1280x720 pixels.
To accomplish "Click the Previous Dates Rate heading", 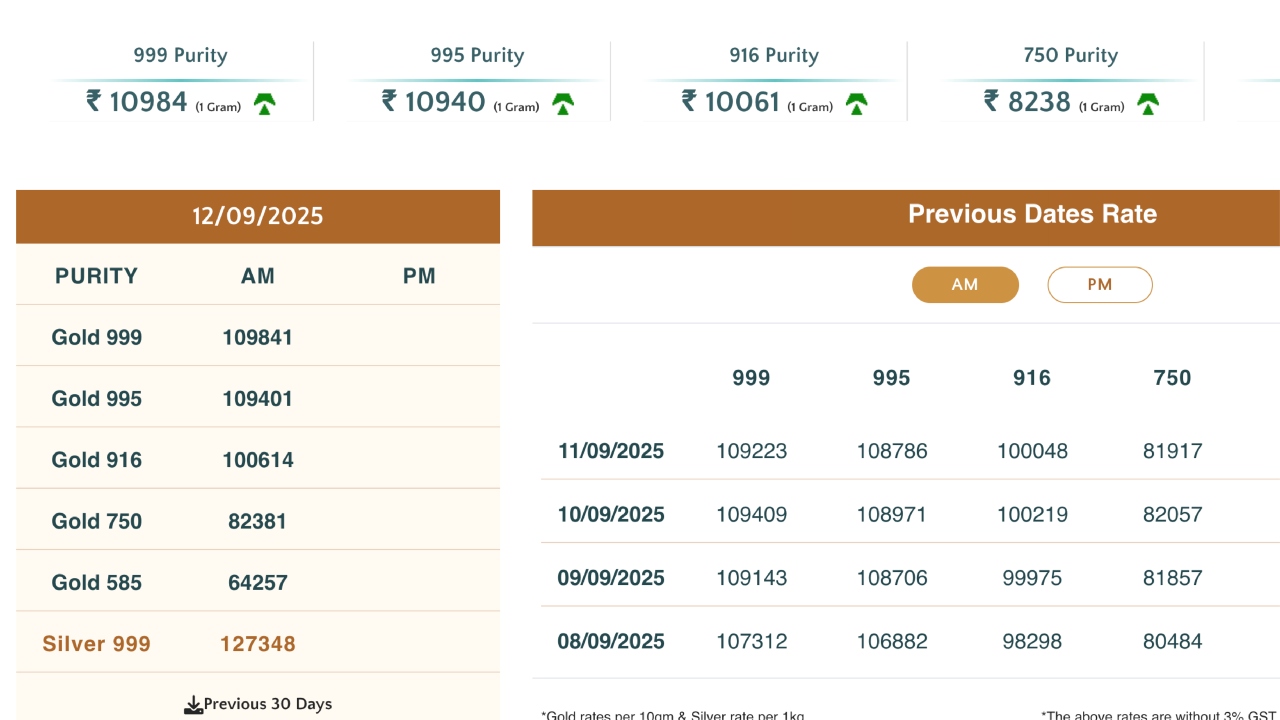I will point(1032,214).
